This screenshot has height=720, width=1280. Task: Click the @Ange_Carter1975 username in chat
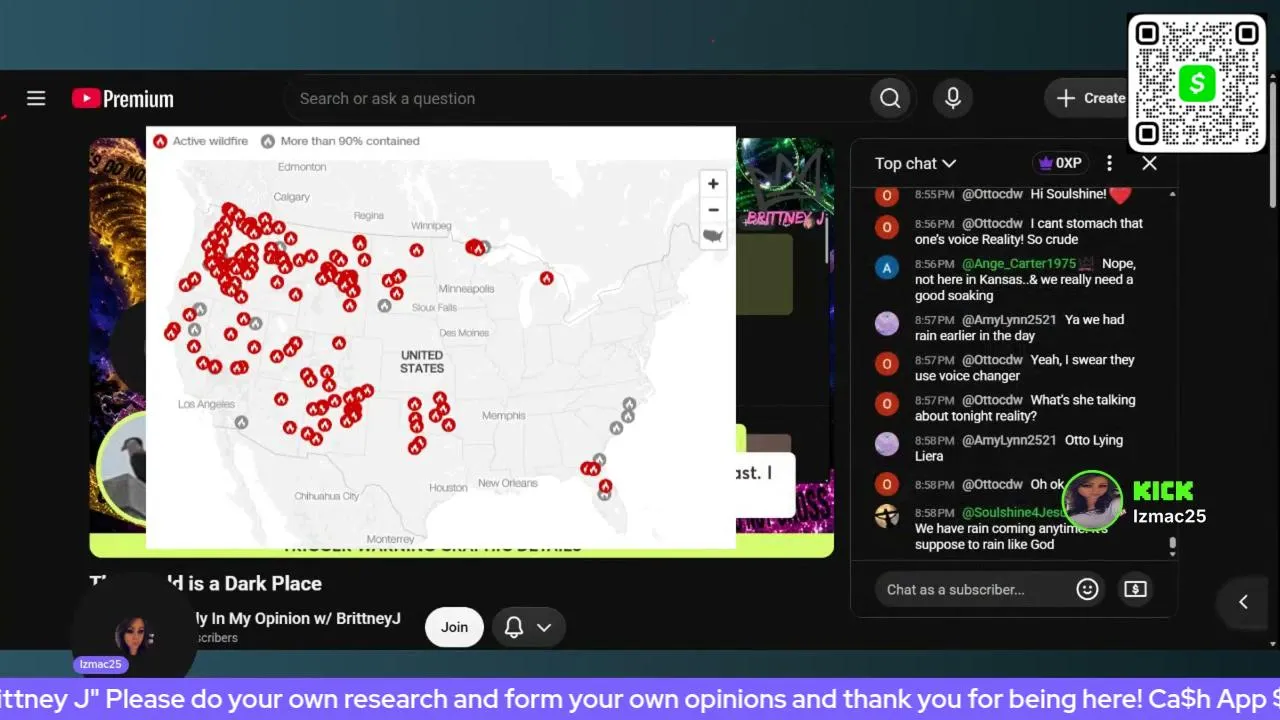click(1019, 263)
